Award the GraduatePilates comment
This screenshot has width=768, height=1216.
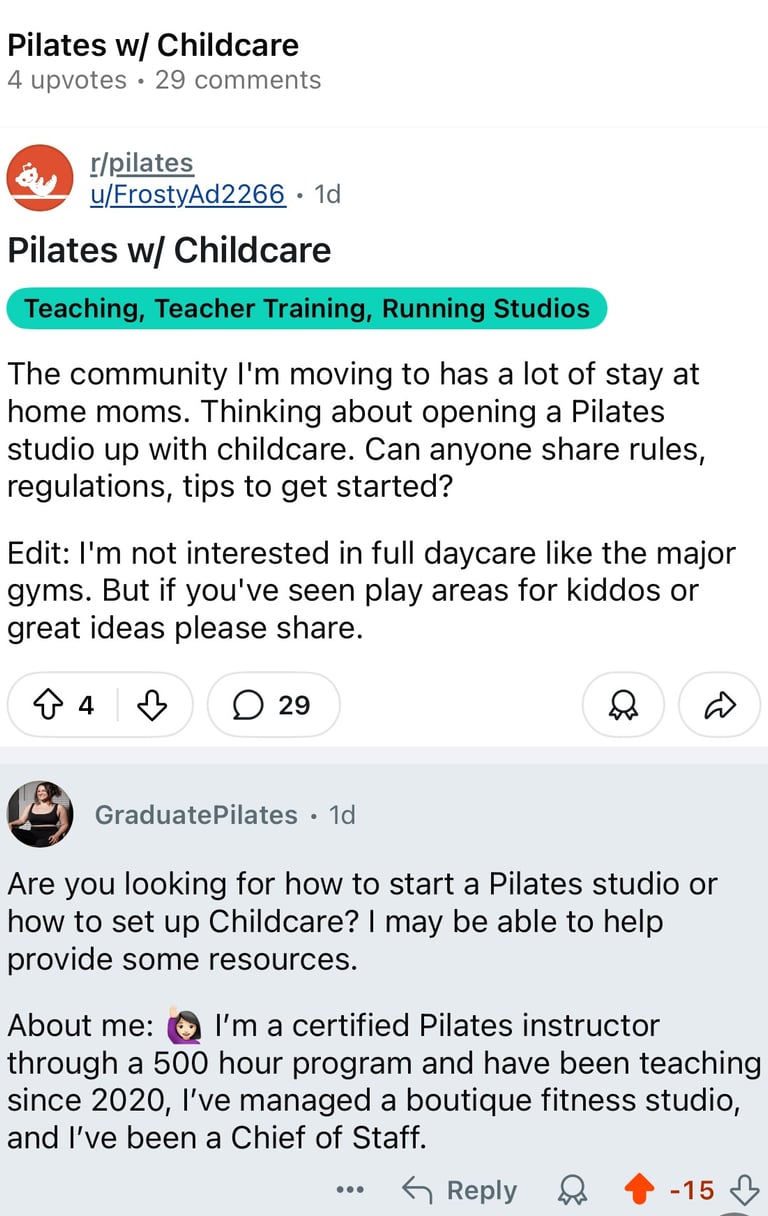pyautogui.click(x=572, y=1190)
